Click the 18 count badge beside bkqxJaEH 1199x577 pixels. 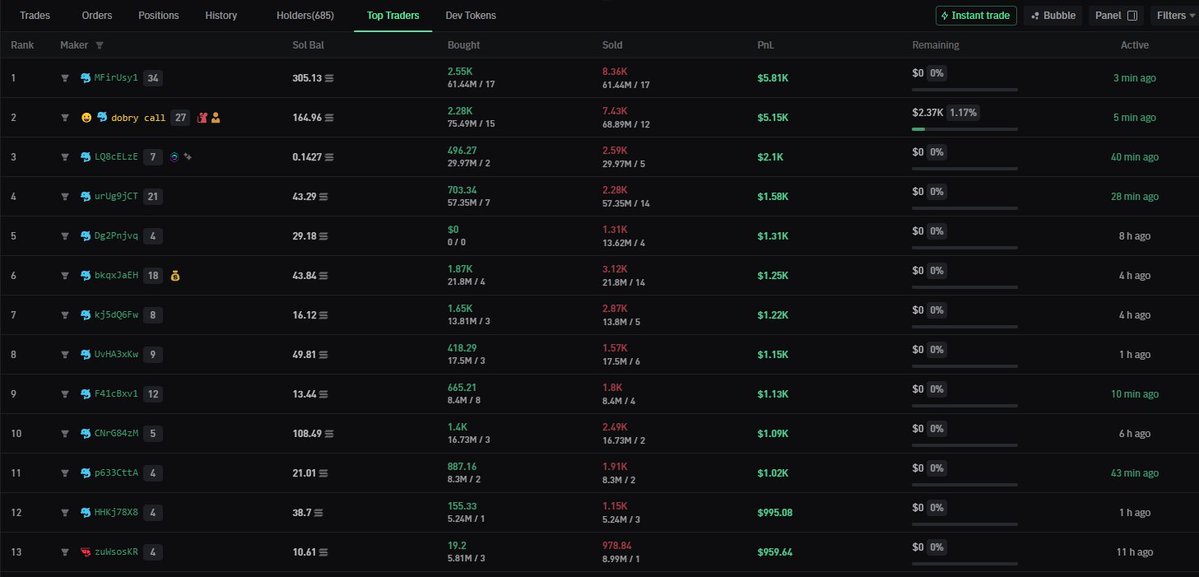(153, 275)
